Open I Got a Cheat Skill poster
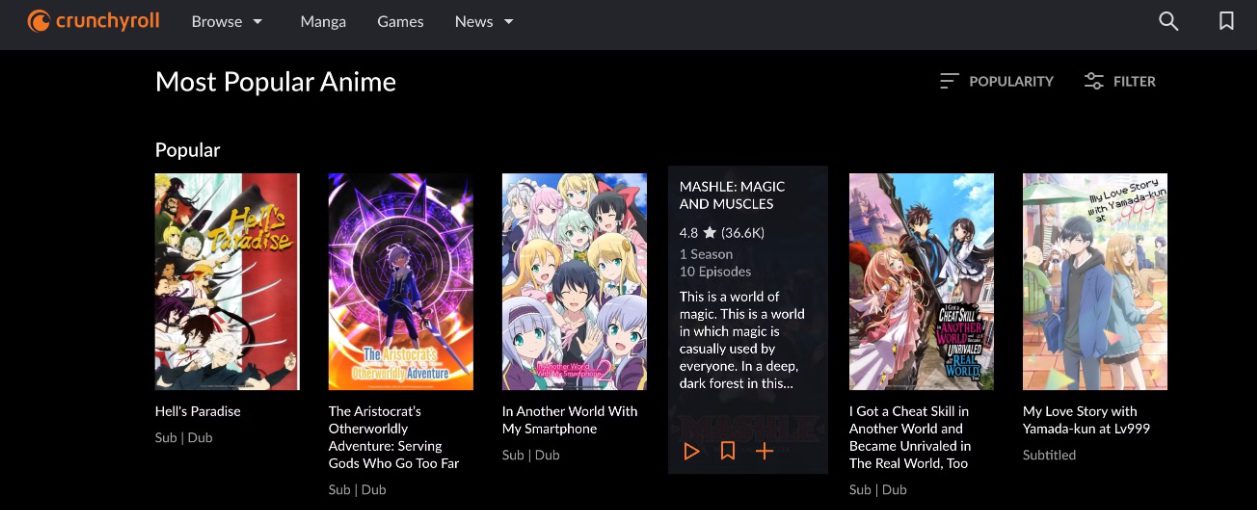The image size is (1257, 510). point(921,281)
